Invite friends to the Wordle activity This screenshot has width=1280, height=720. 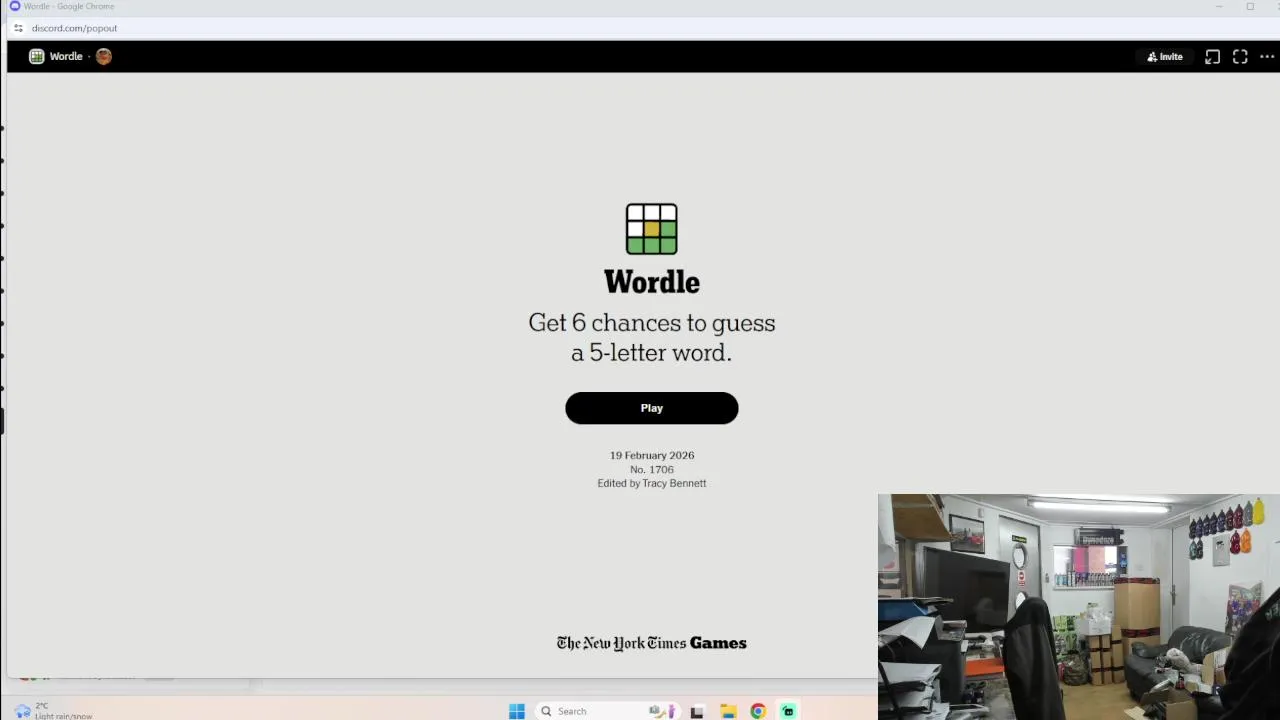pyautogui.click(x=1165, y=57)
